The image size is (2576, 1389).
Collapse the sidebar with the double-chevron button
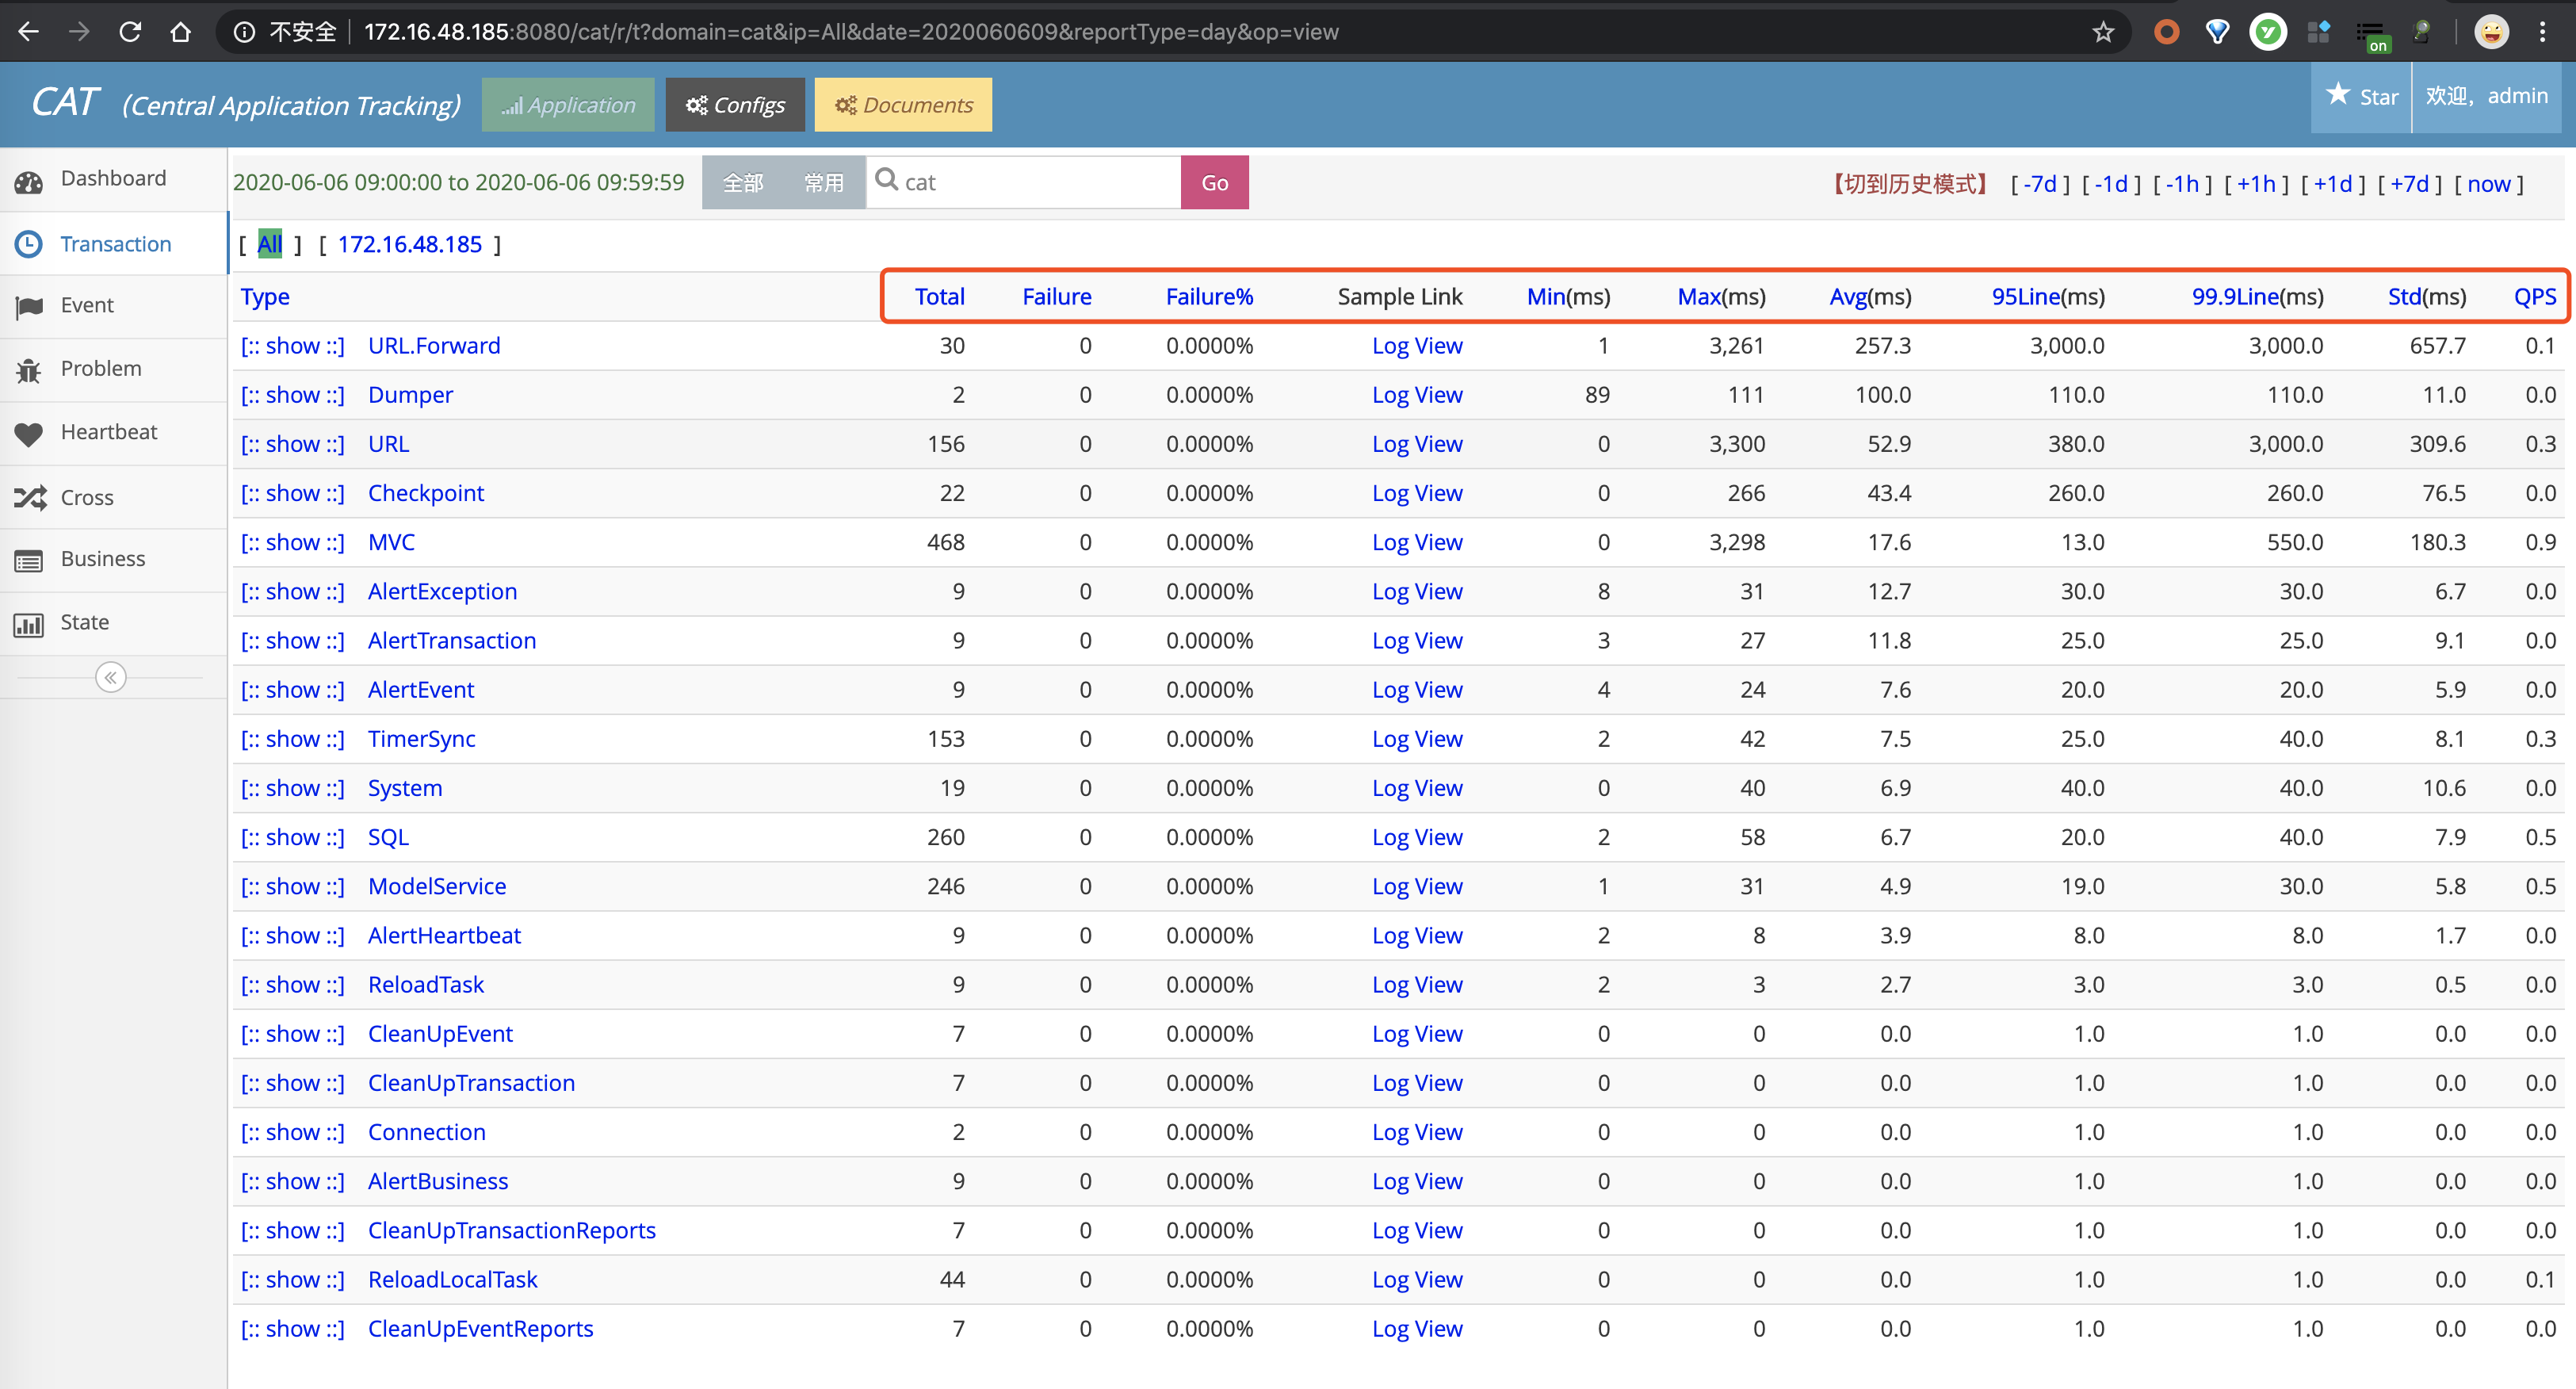[x=110, y=678]
